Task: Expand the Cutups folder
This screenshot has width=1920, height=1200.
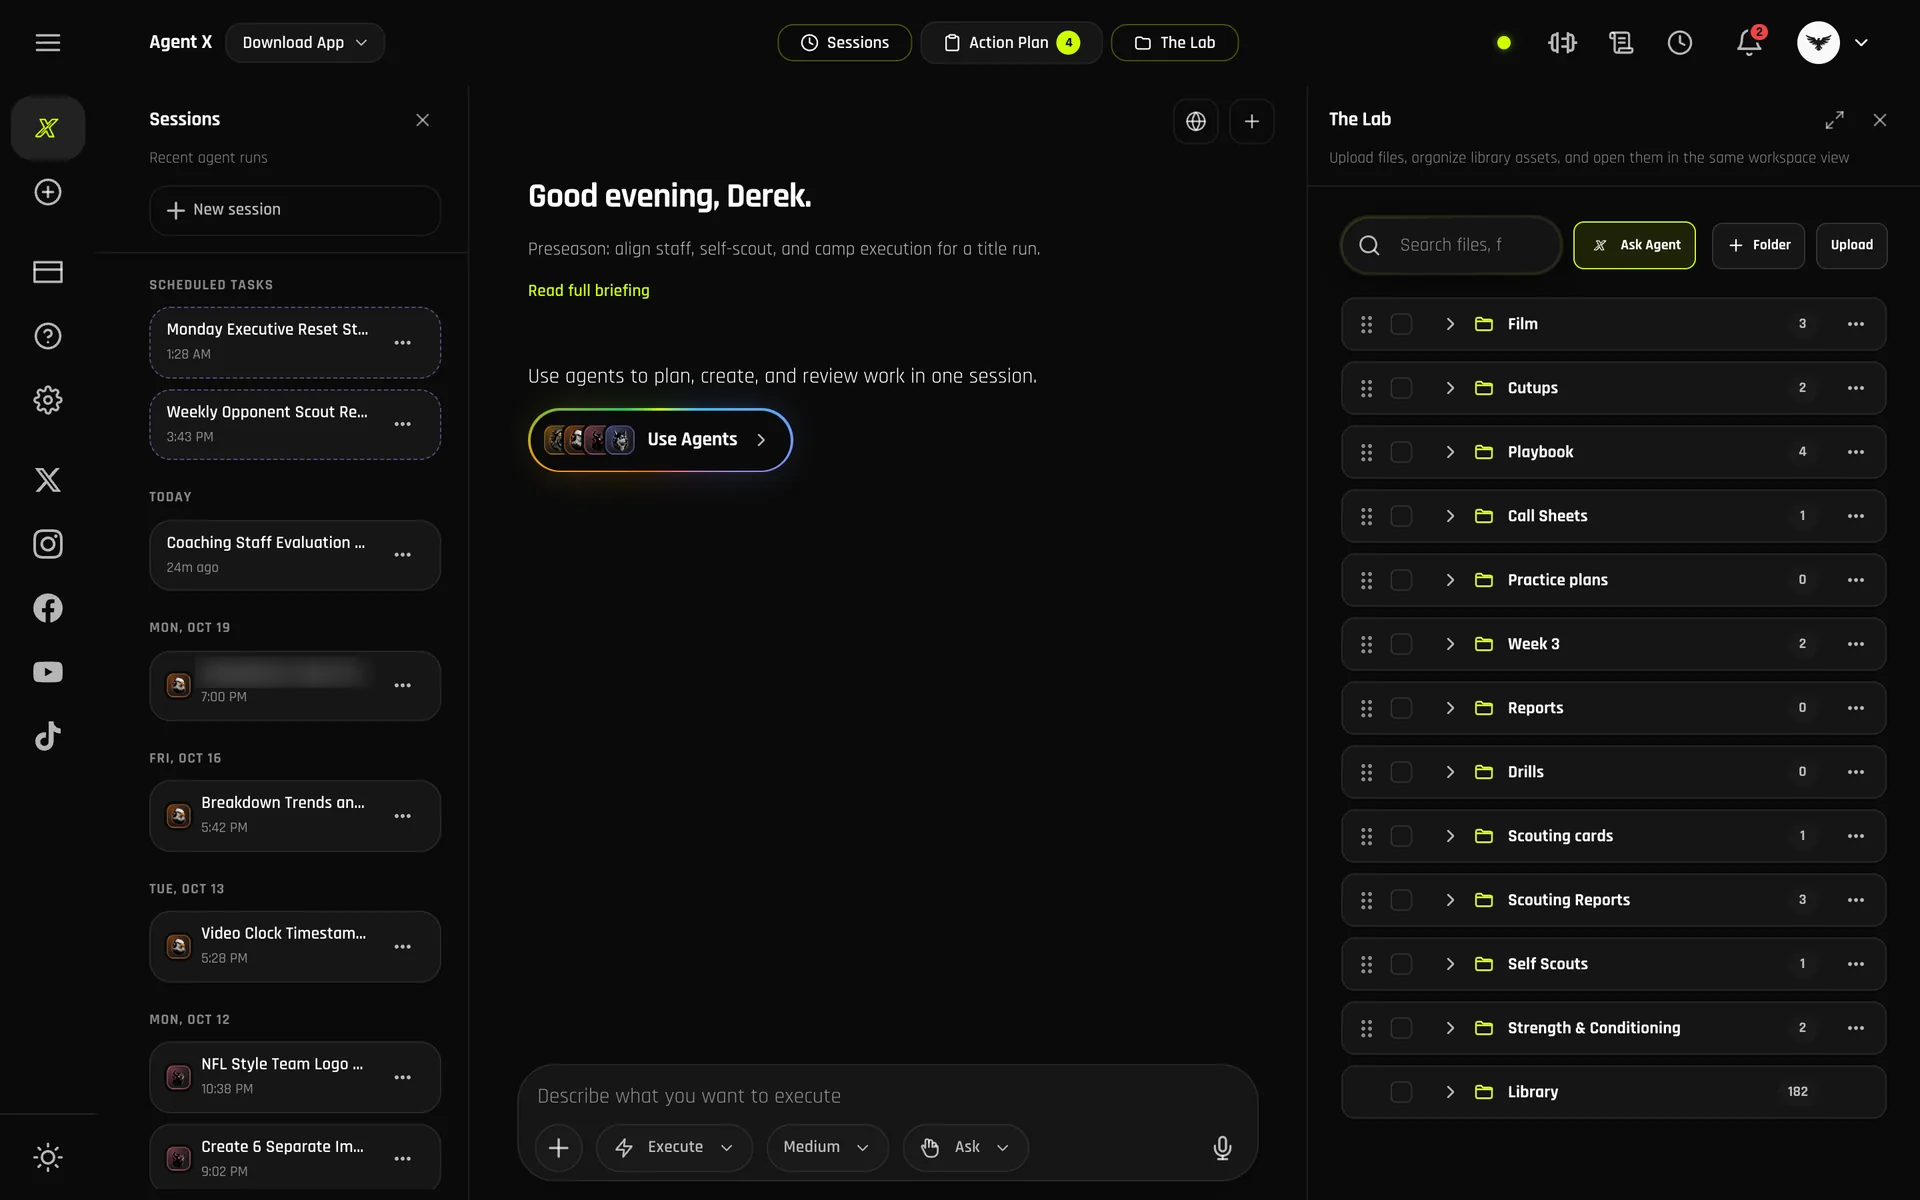Action: [x=1450, y=388]
